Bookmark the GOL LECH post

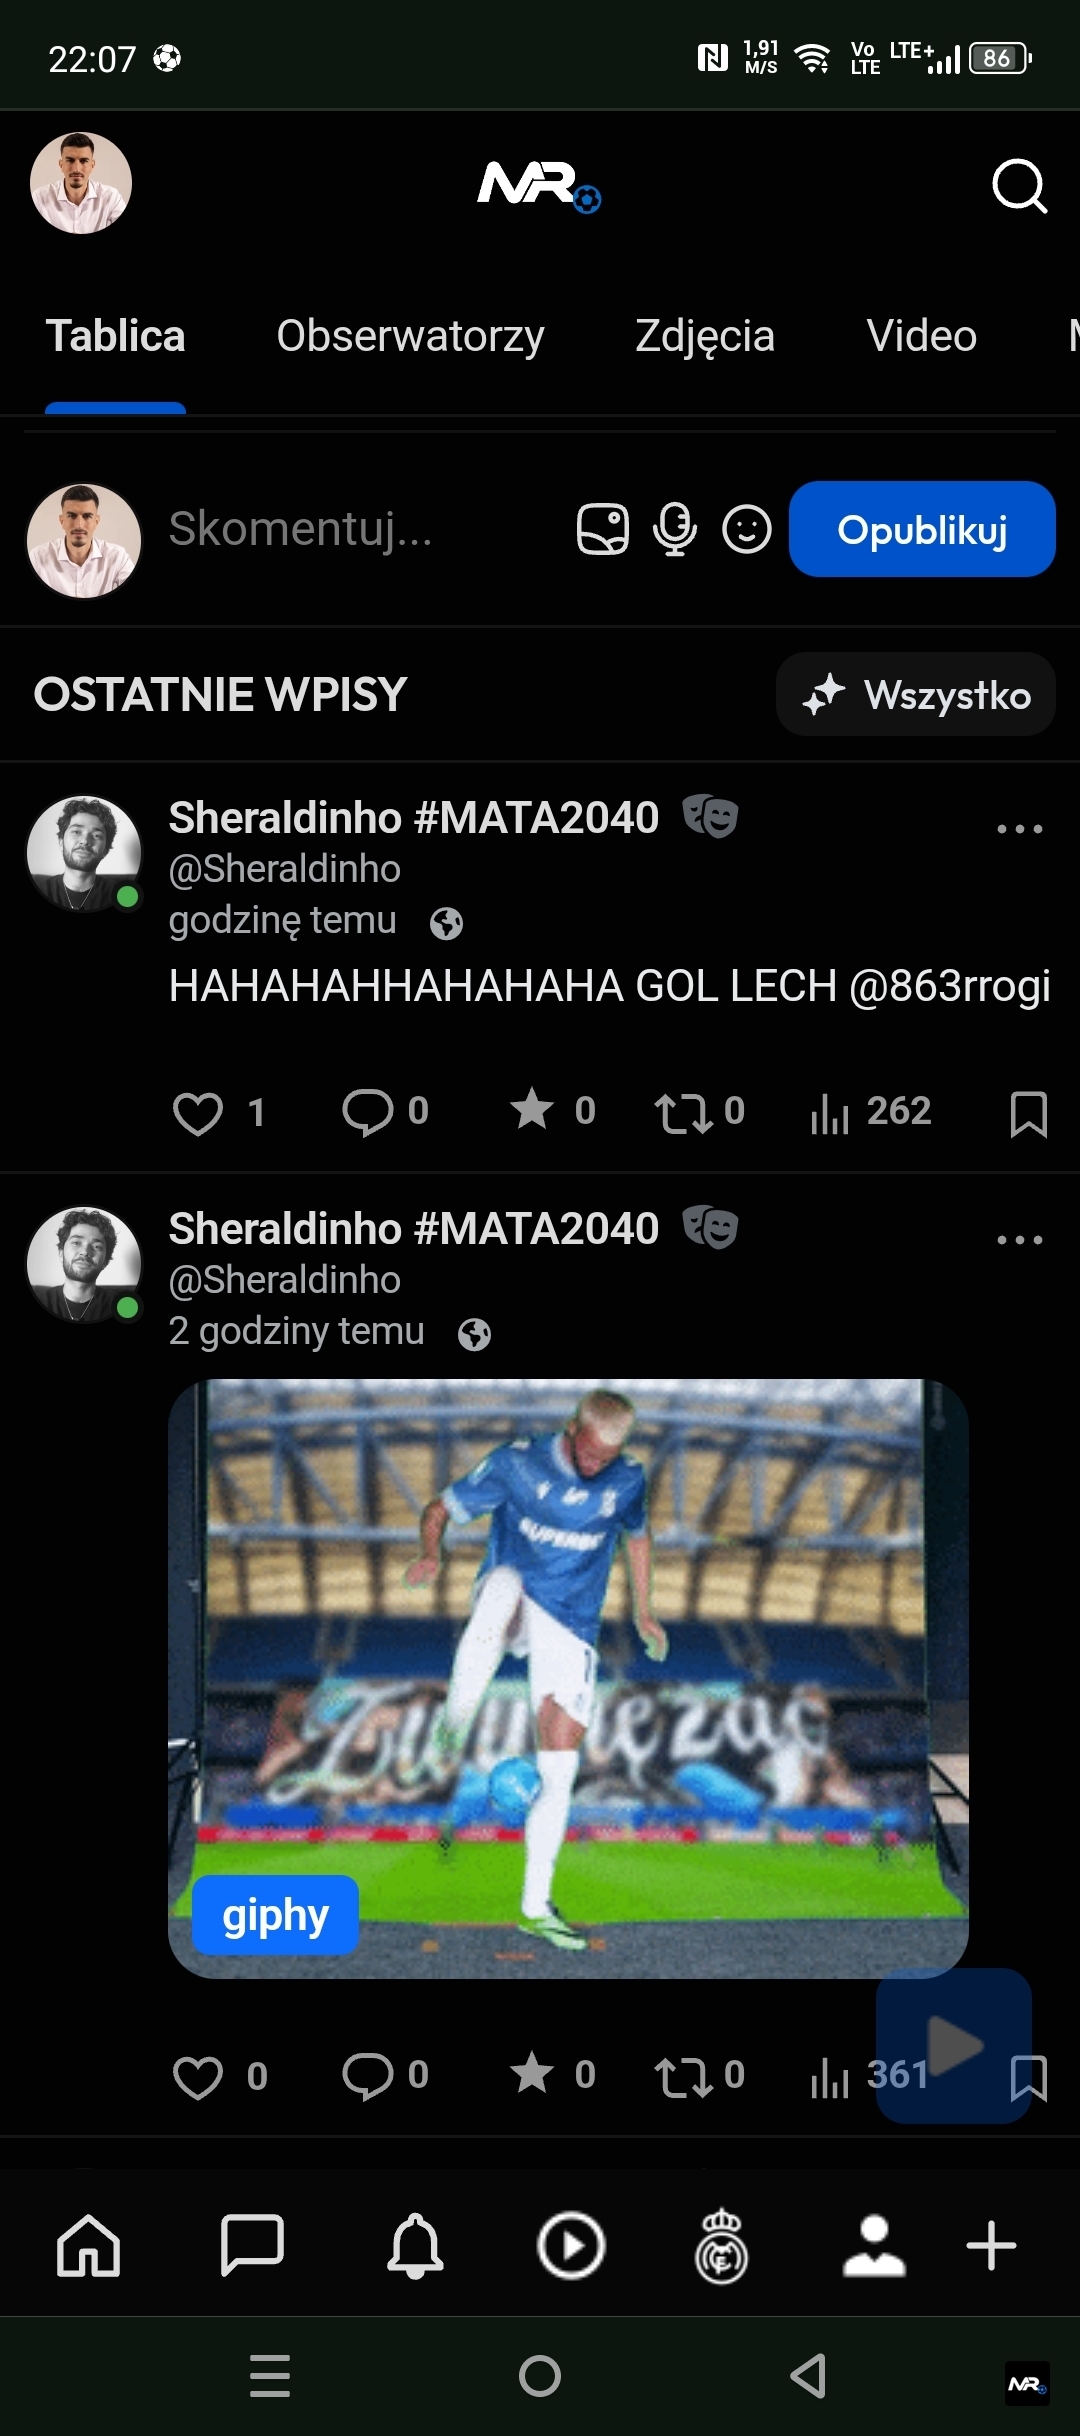coord(1028,1113)
